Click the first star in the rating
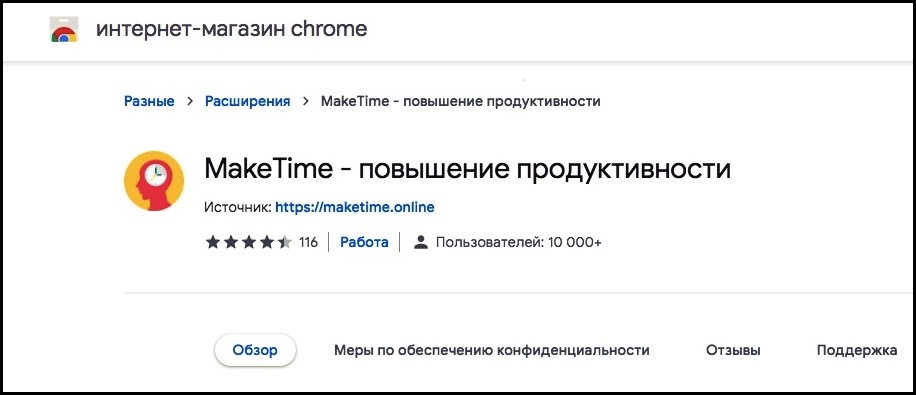Viewport: 916px width, 395px height. pyautogui.click(x=213, y=242)
